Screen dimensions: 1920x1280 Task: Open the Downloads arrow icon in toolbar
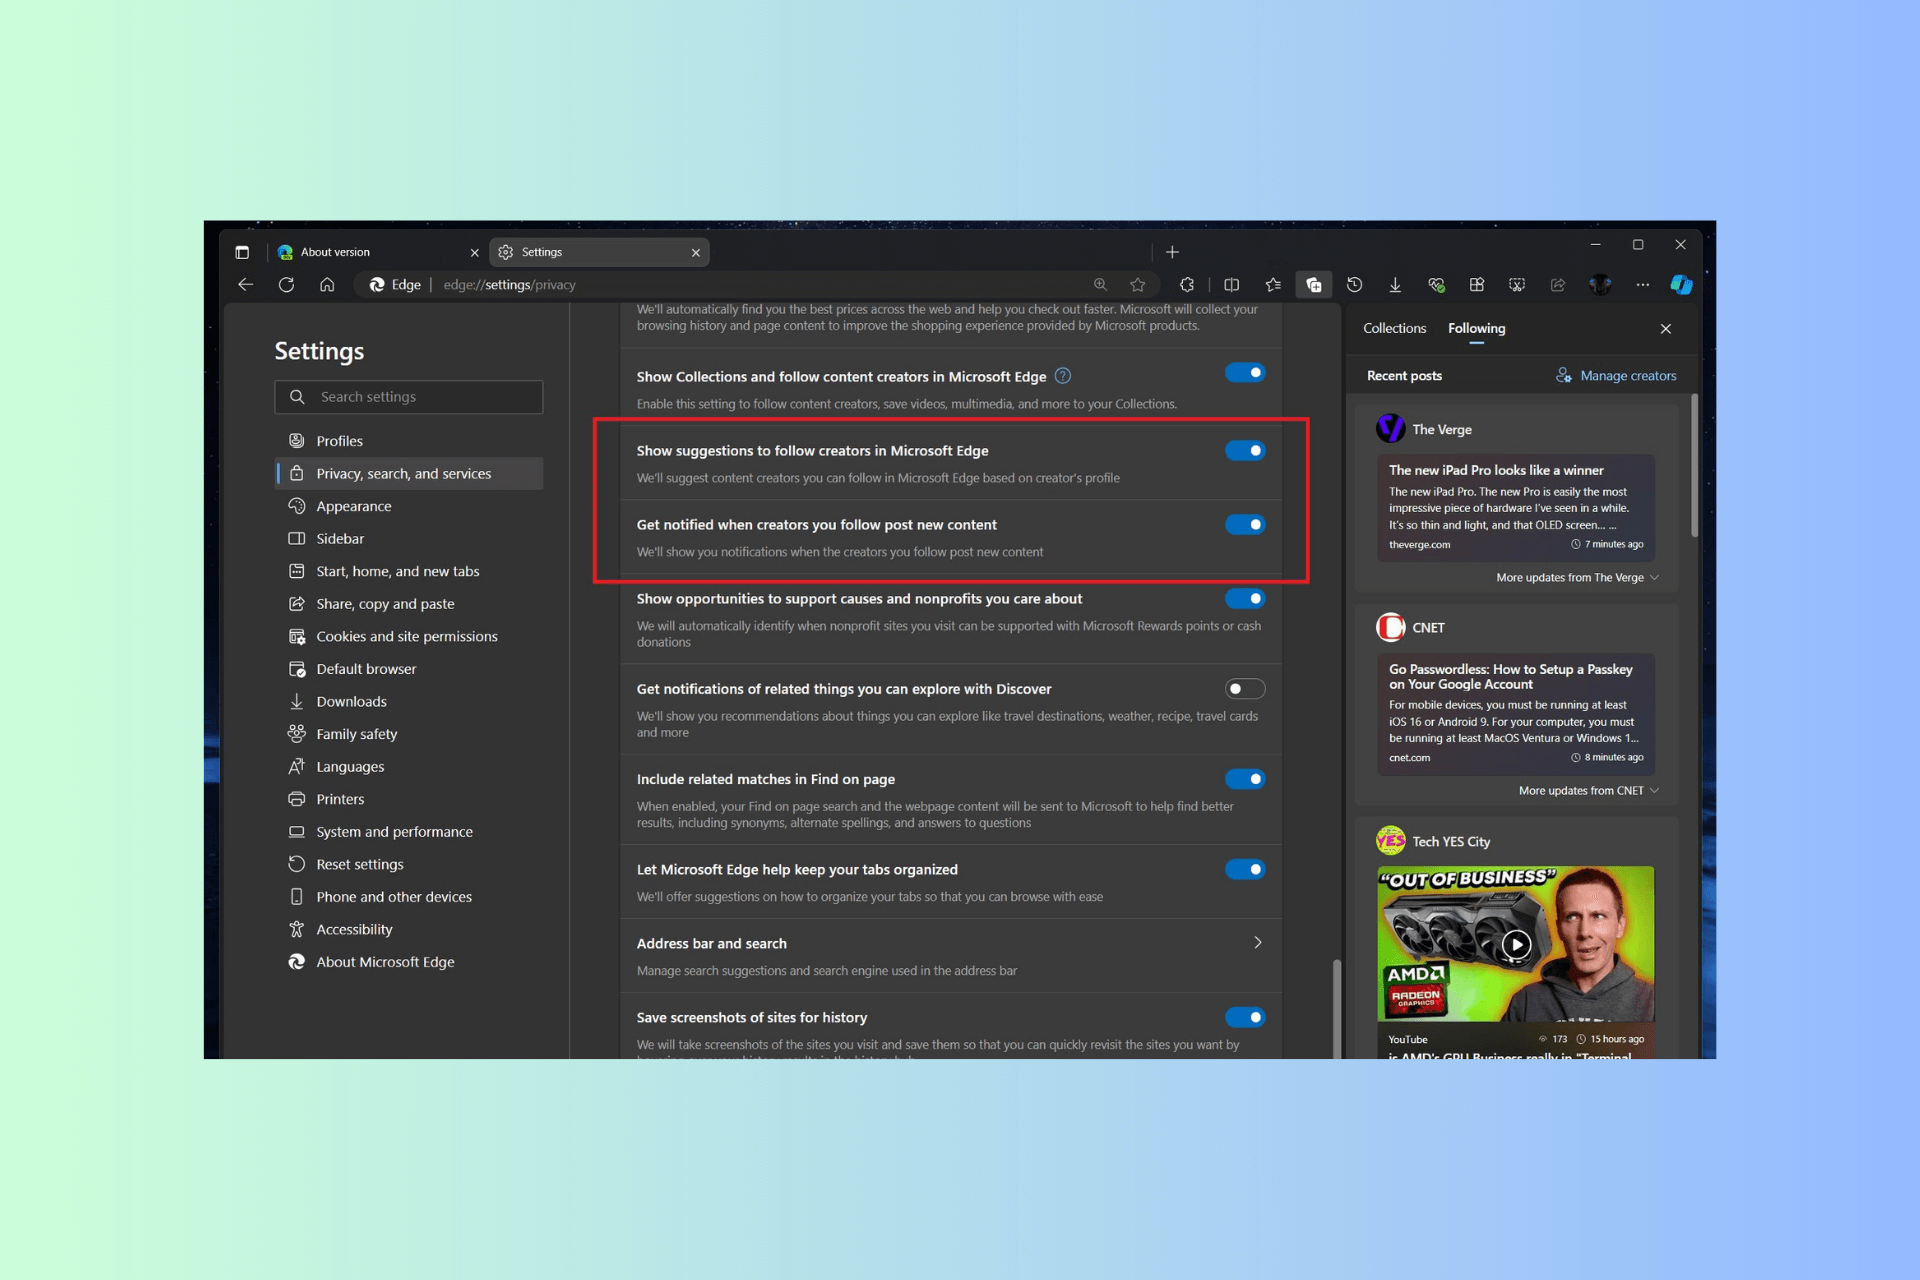point(1395,285)
